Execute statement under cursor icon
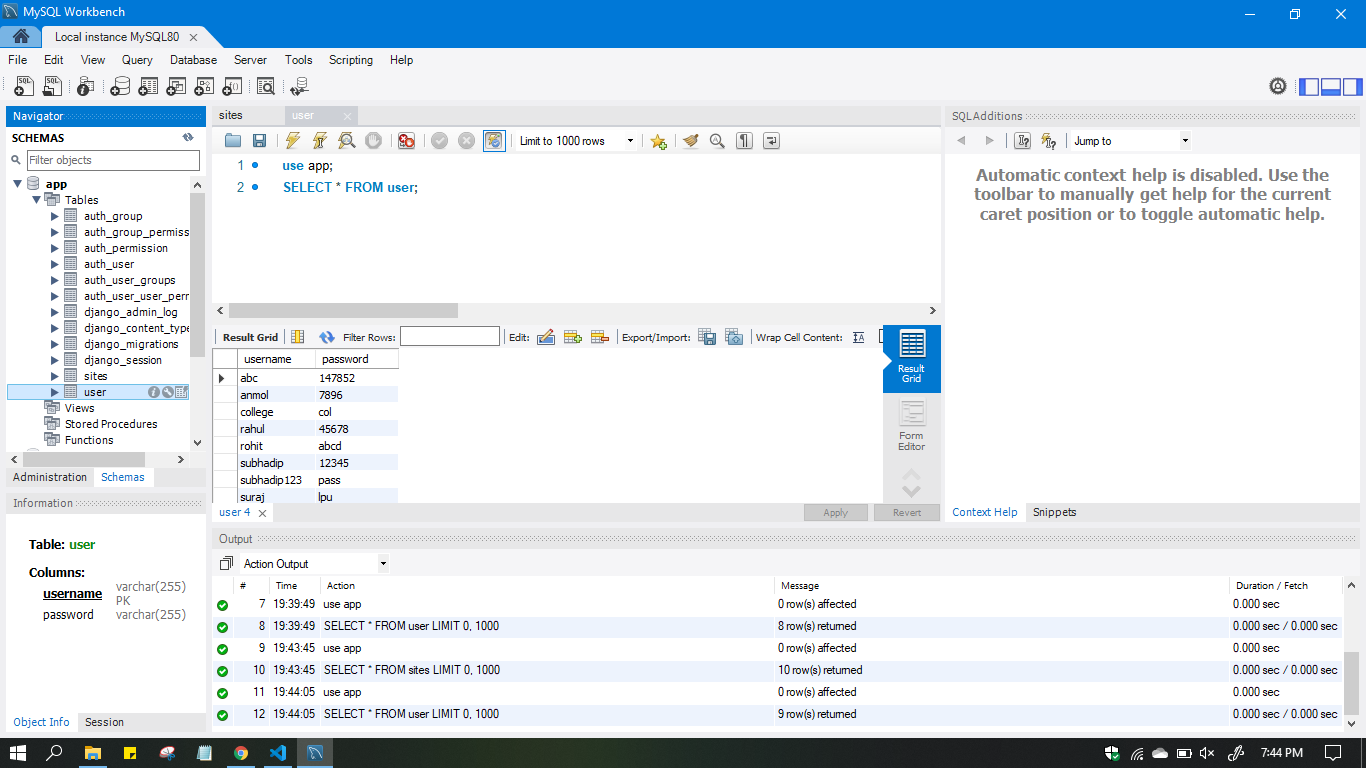 tap(320, 141)
